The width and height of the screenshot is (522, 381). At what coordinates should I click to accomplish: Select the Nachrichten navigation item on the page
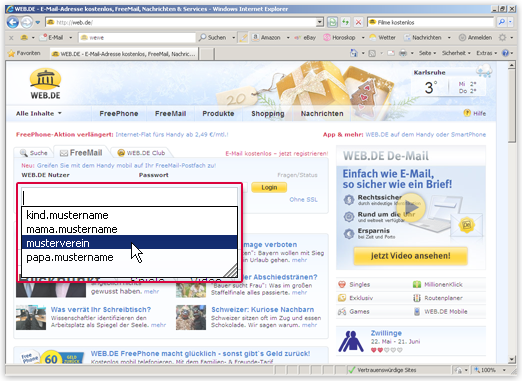click(322, 114)
